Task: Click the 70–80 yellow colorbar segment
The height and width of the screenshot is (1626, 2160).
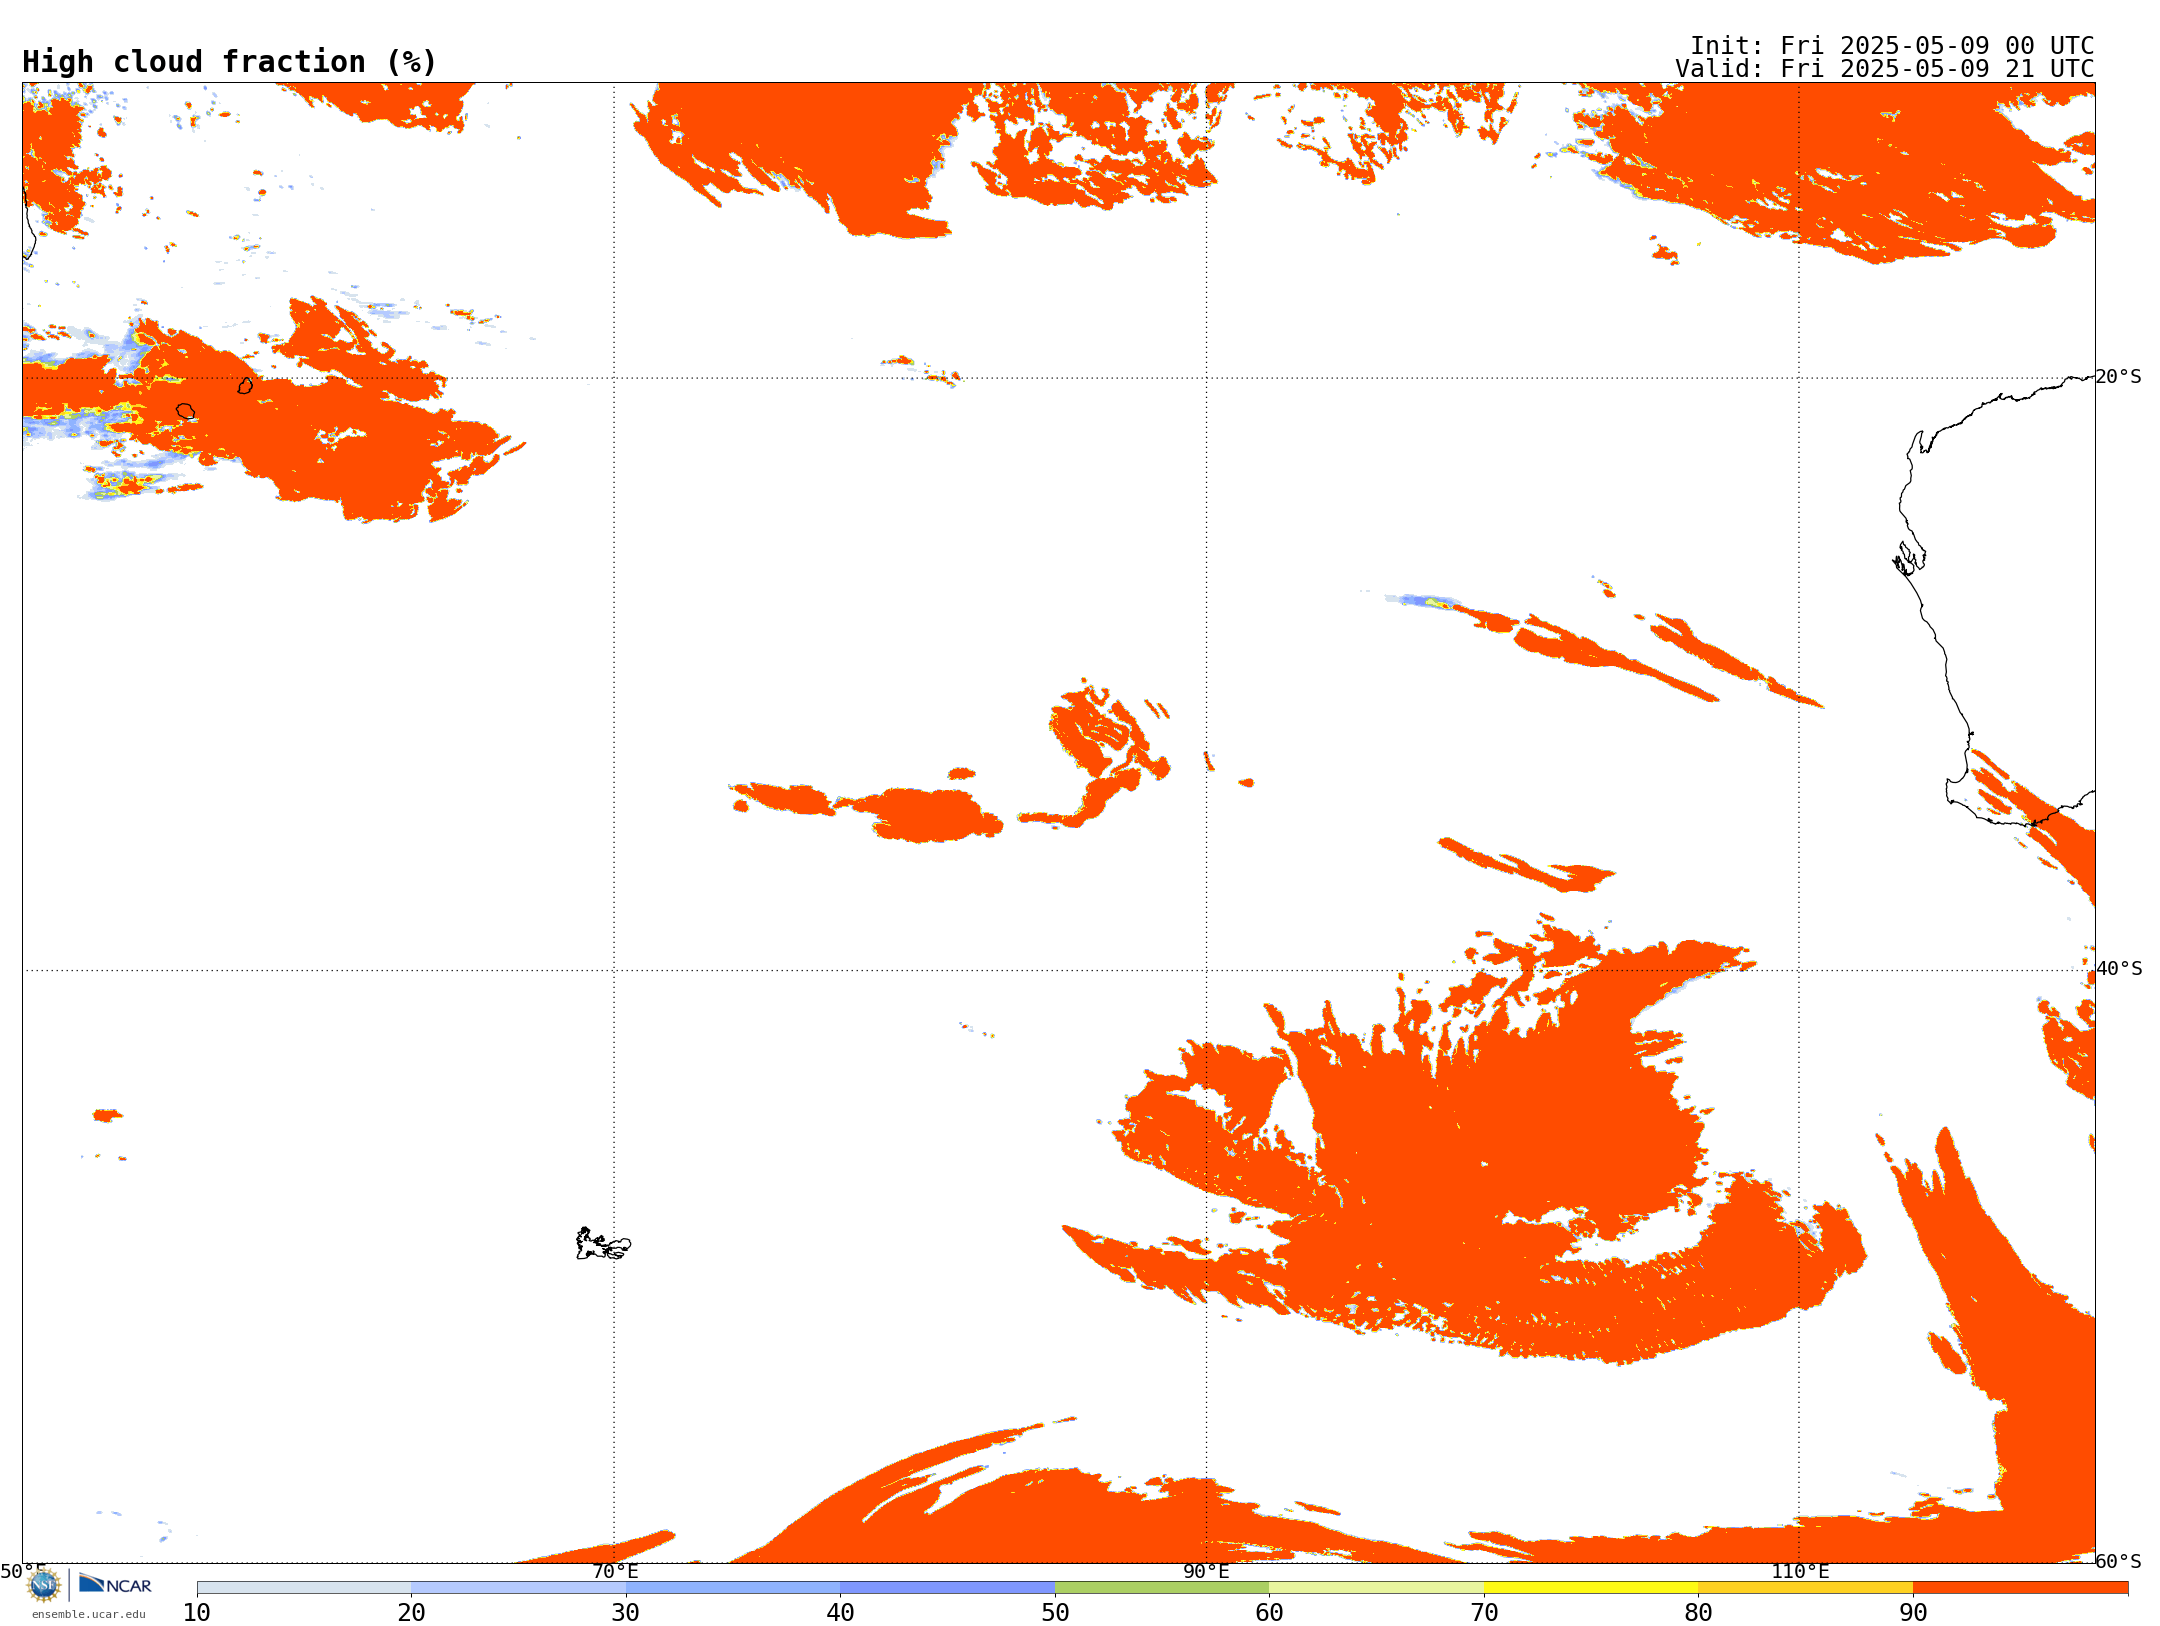Action: click(x=1591, y=1588)
